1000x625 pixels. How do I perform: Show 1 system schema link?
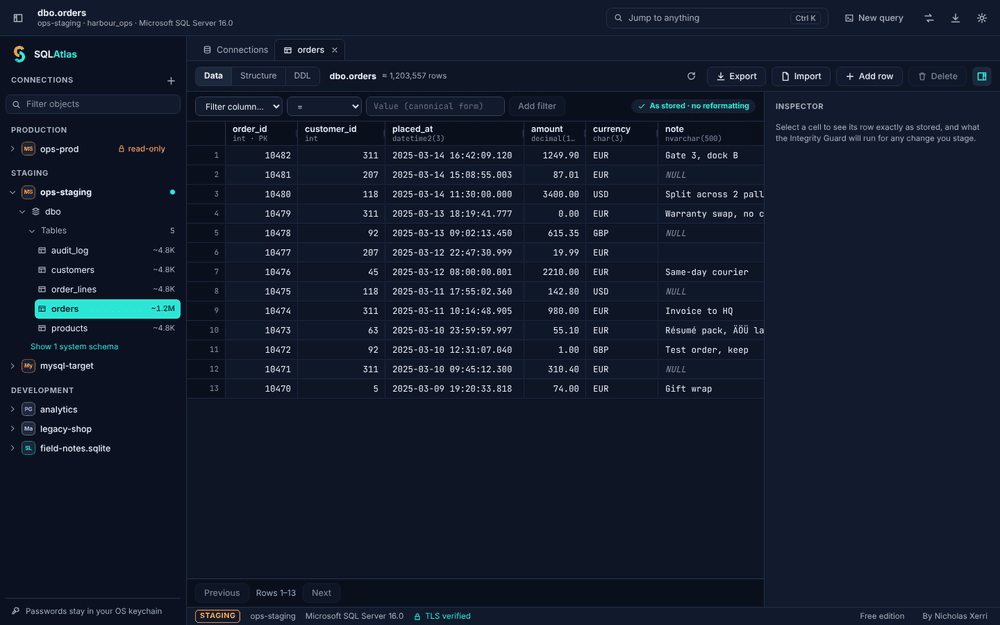74,347
